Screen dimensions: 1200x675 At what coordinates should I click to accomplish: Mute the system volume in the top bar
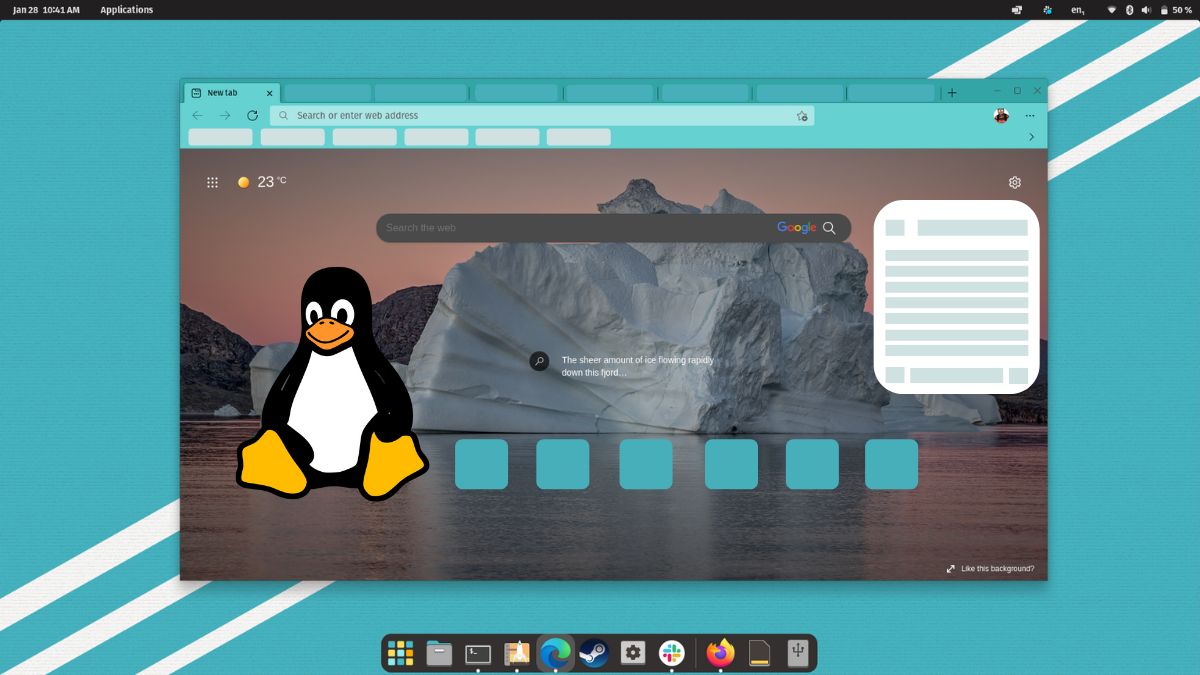(x=1147, y=10)
